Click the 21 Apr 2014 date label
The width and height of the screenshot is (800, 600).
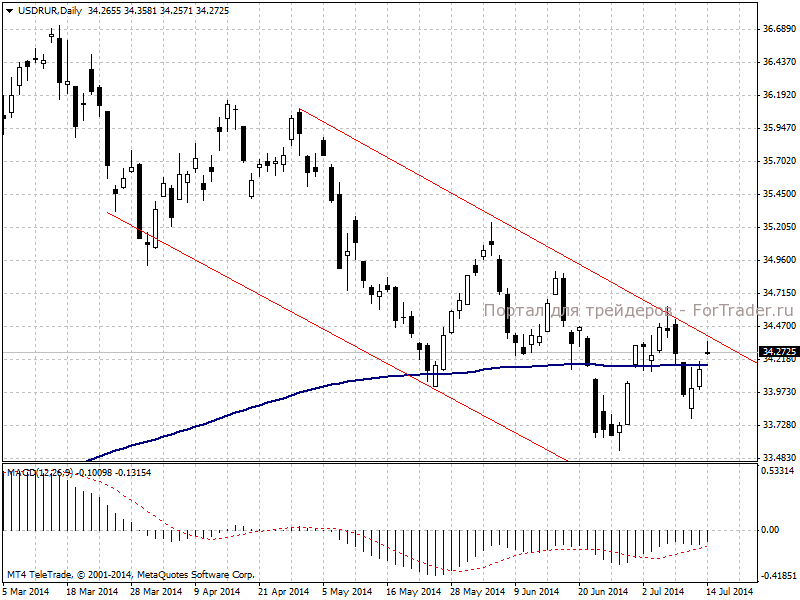(284, 592)
